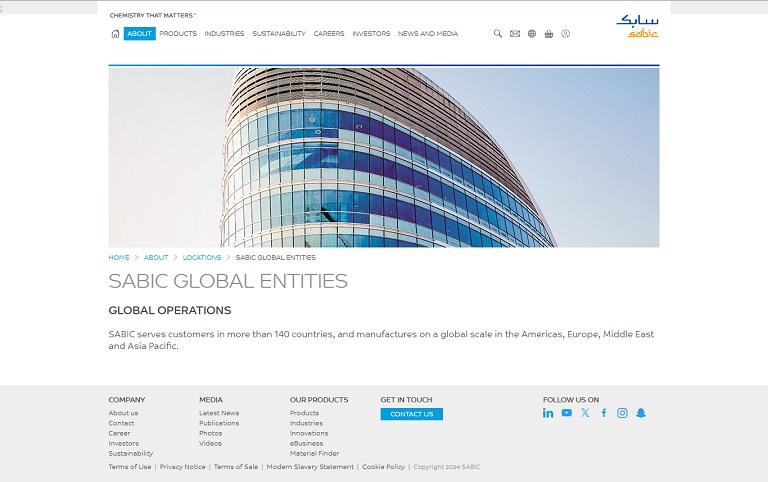The width and height of the screenshot is (768, 482).
Task: Click the Instagram icon
Action: (x=622, y=413)
